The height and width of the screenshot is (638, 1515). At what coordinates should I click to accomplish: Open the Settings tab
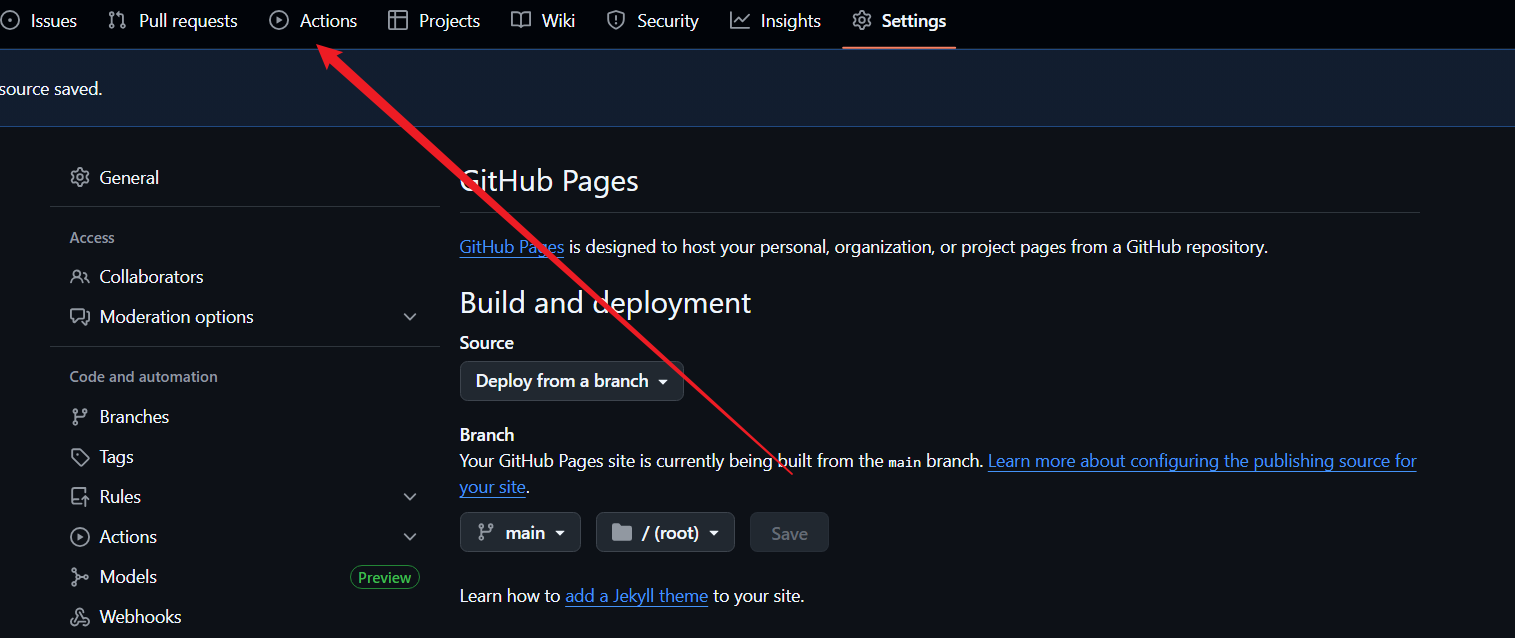(899, 21)
